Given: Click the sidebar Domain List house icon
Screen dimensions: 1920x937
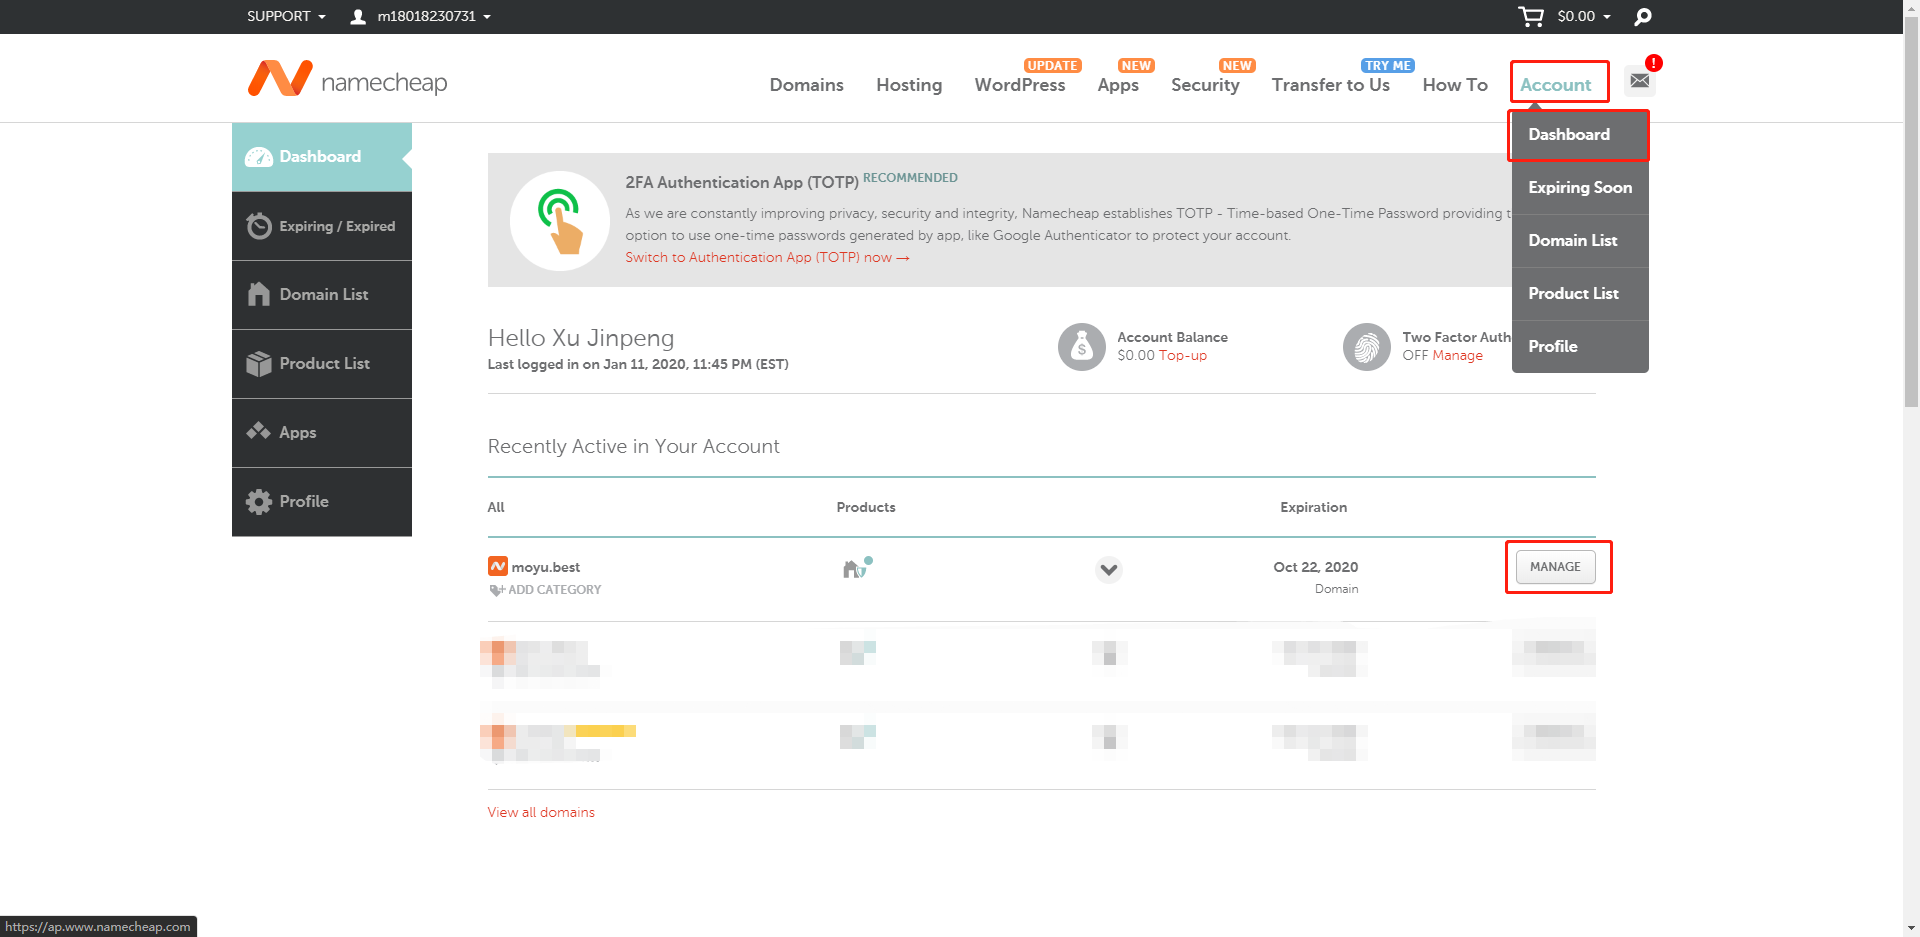Looking at the screenshot, I should (x=259, y=294).
